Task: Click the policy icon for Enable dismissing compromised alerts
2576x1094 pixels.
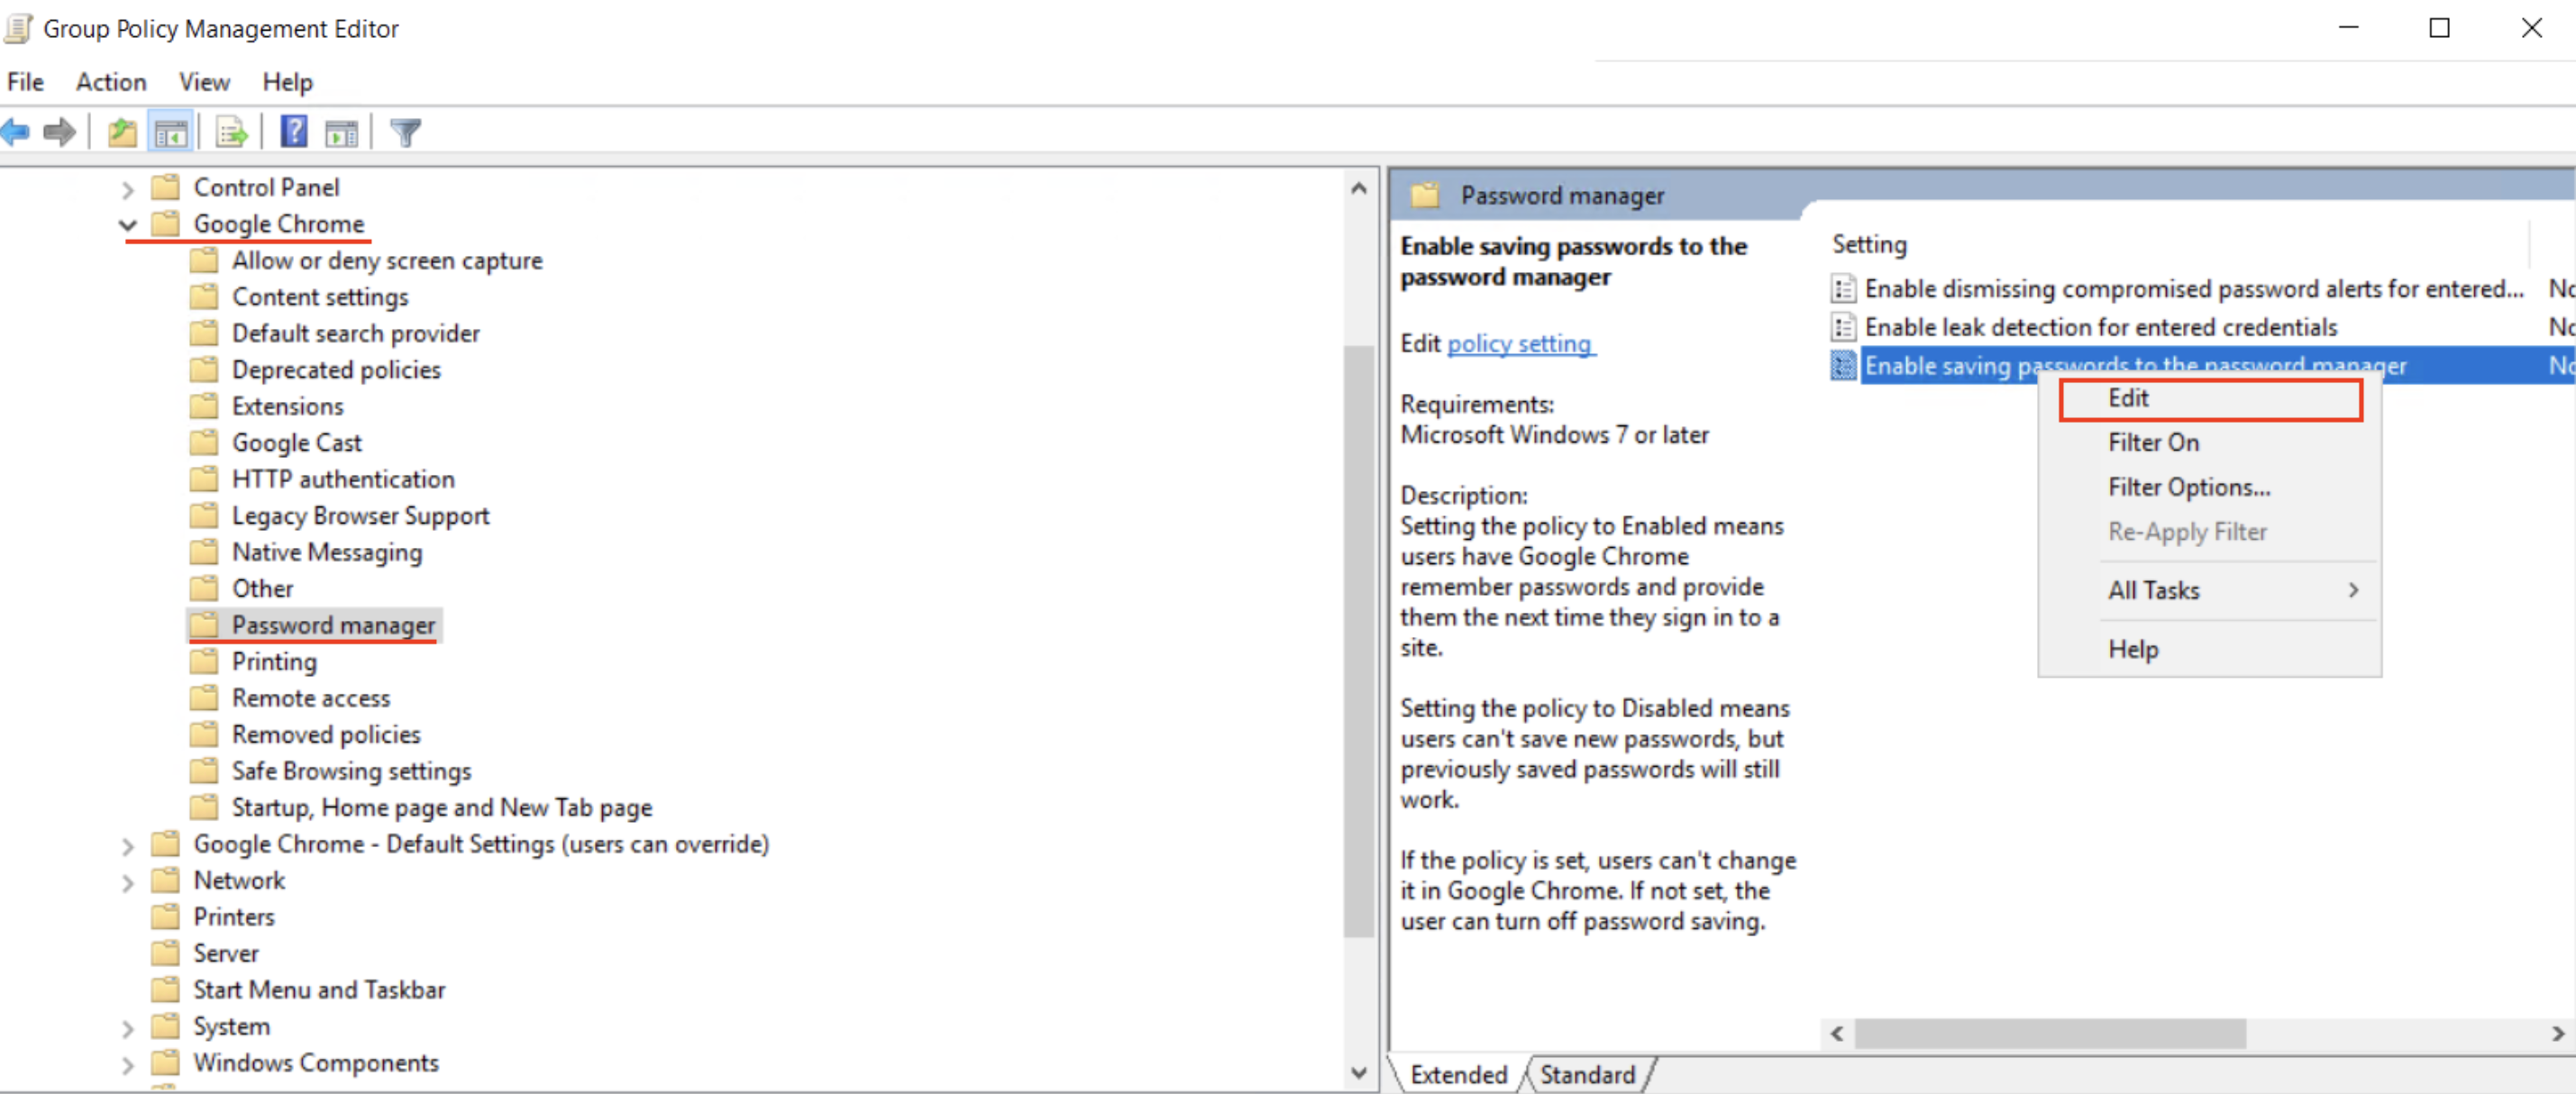Action: pos(1843,289)
